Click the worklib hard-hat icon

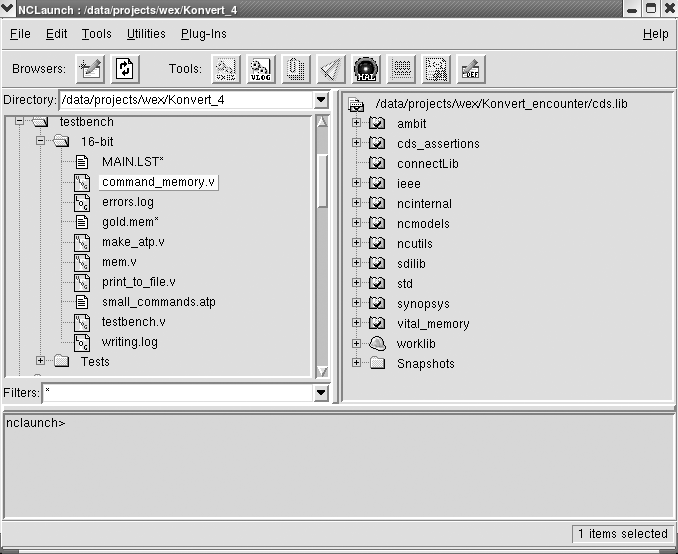(x=377, y=343)
